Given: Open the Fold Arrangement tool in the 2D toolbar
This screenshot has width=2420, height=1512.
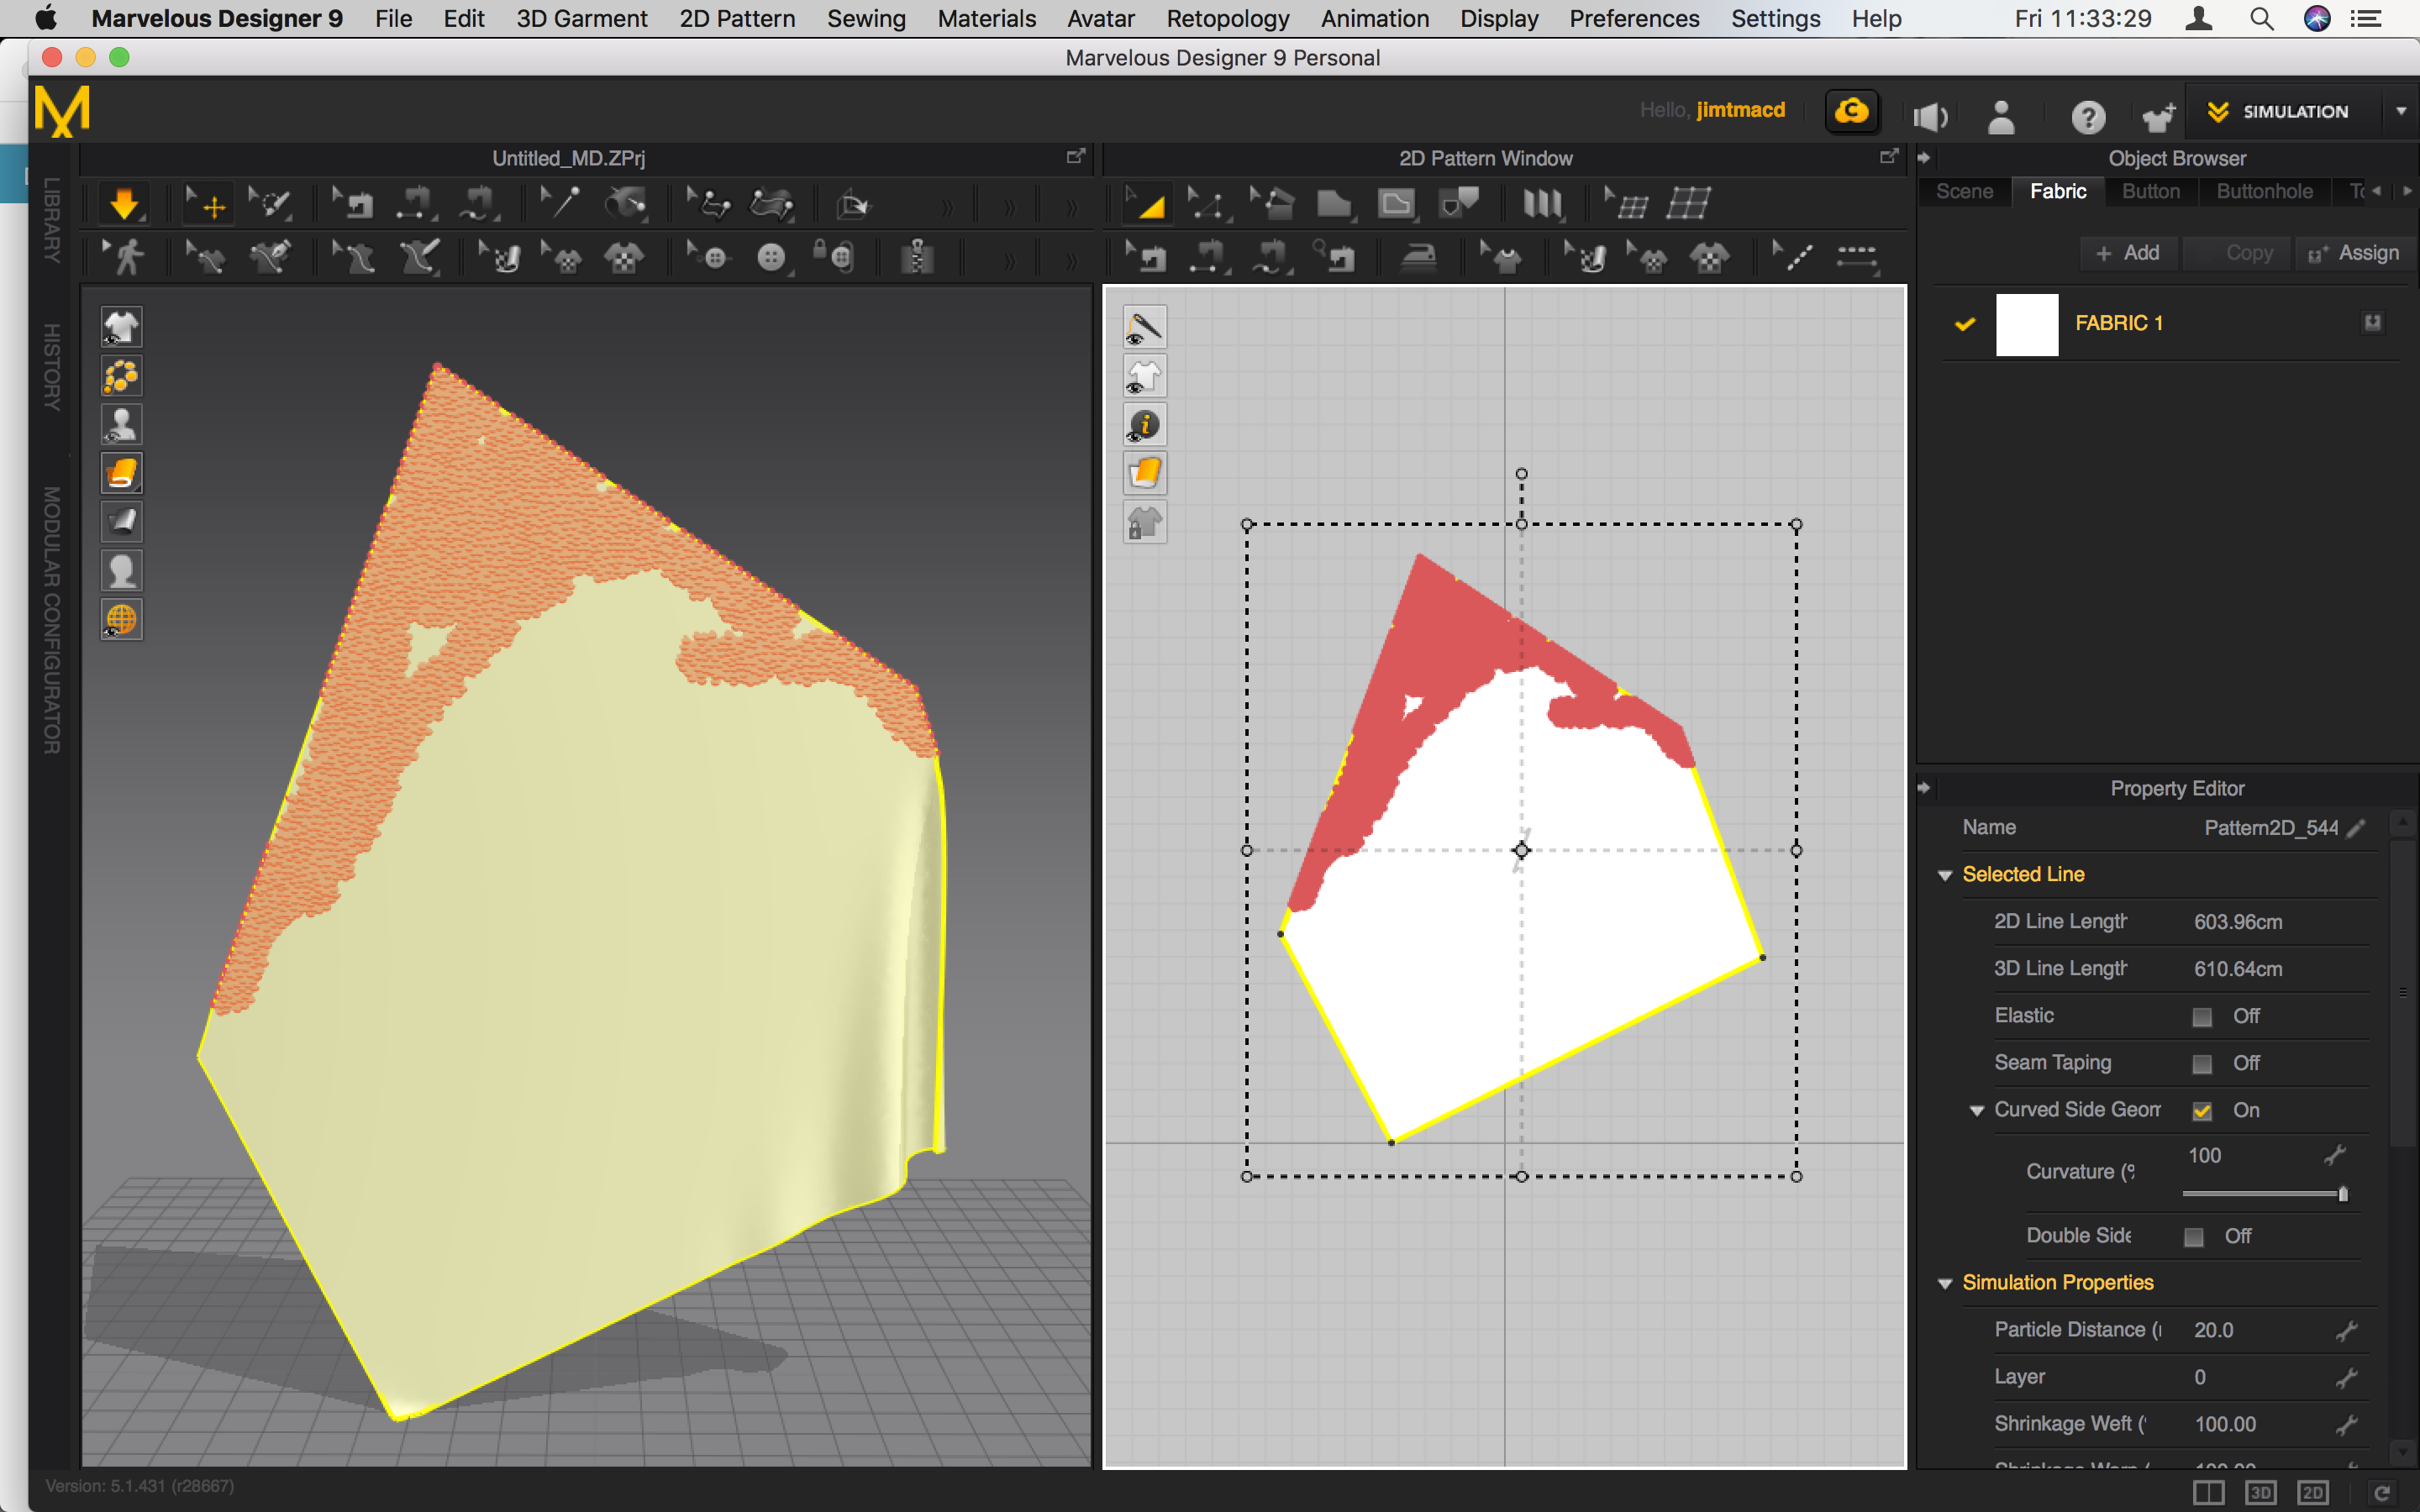Looking at the screenshot, I should point(1543,203).
